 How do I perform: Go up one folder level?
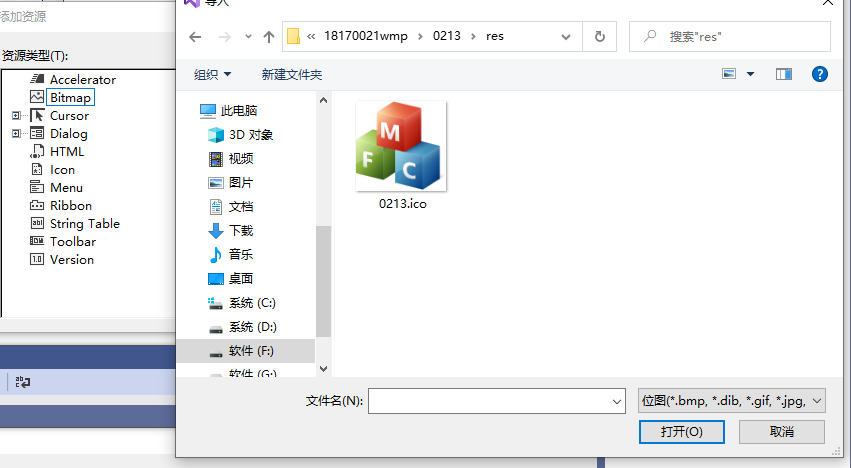pyautogui.click(x=269, y=36)
